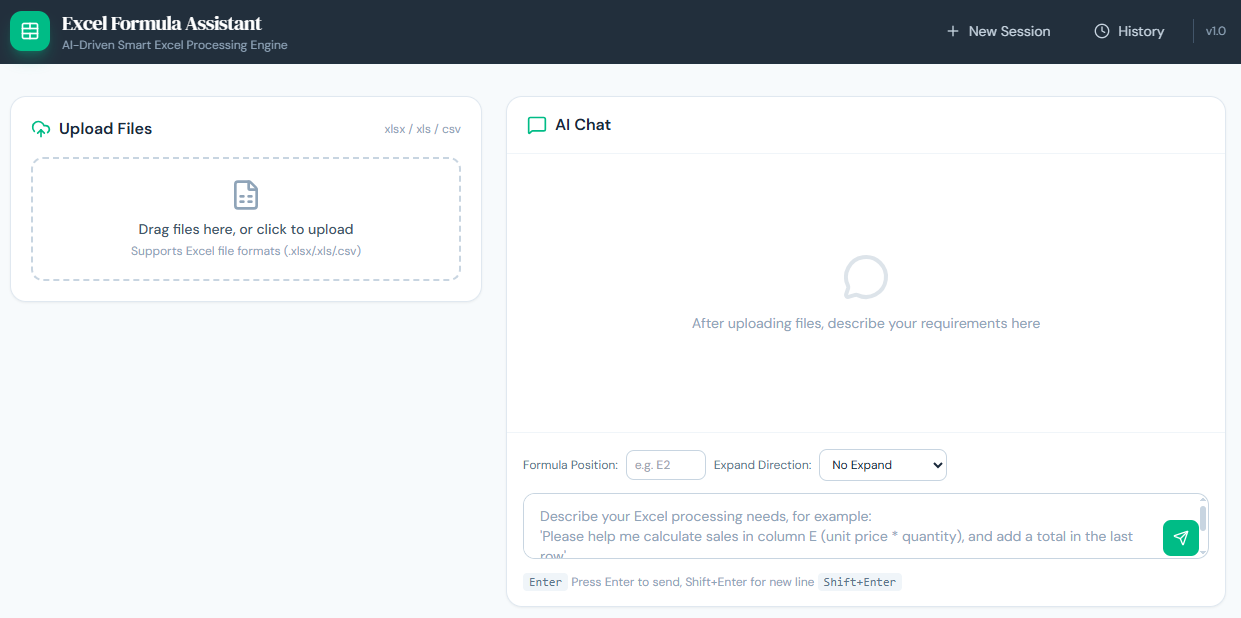This screenshot has width=1241, height=618.
Task: Open the History panel
Action: pos(1130,31)
